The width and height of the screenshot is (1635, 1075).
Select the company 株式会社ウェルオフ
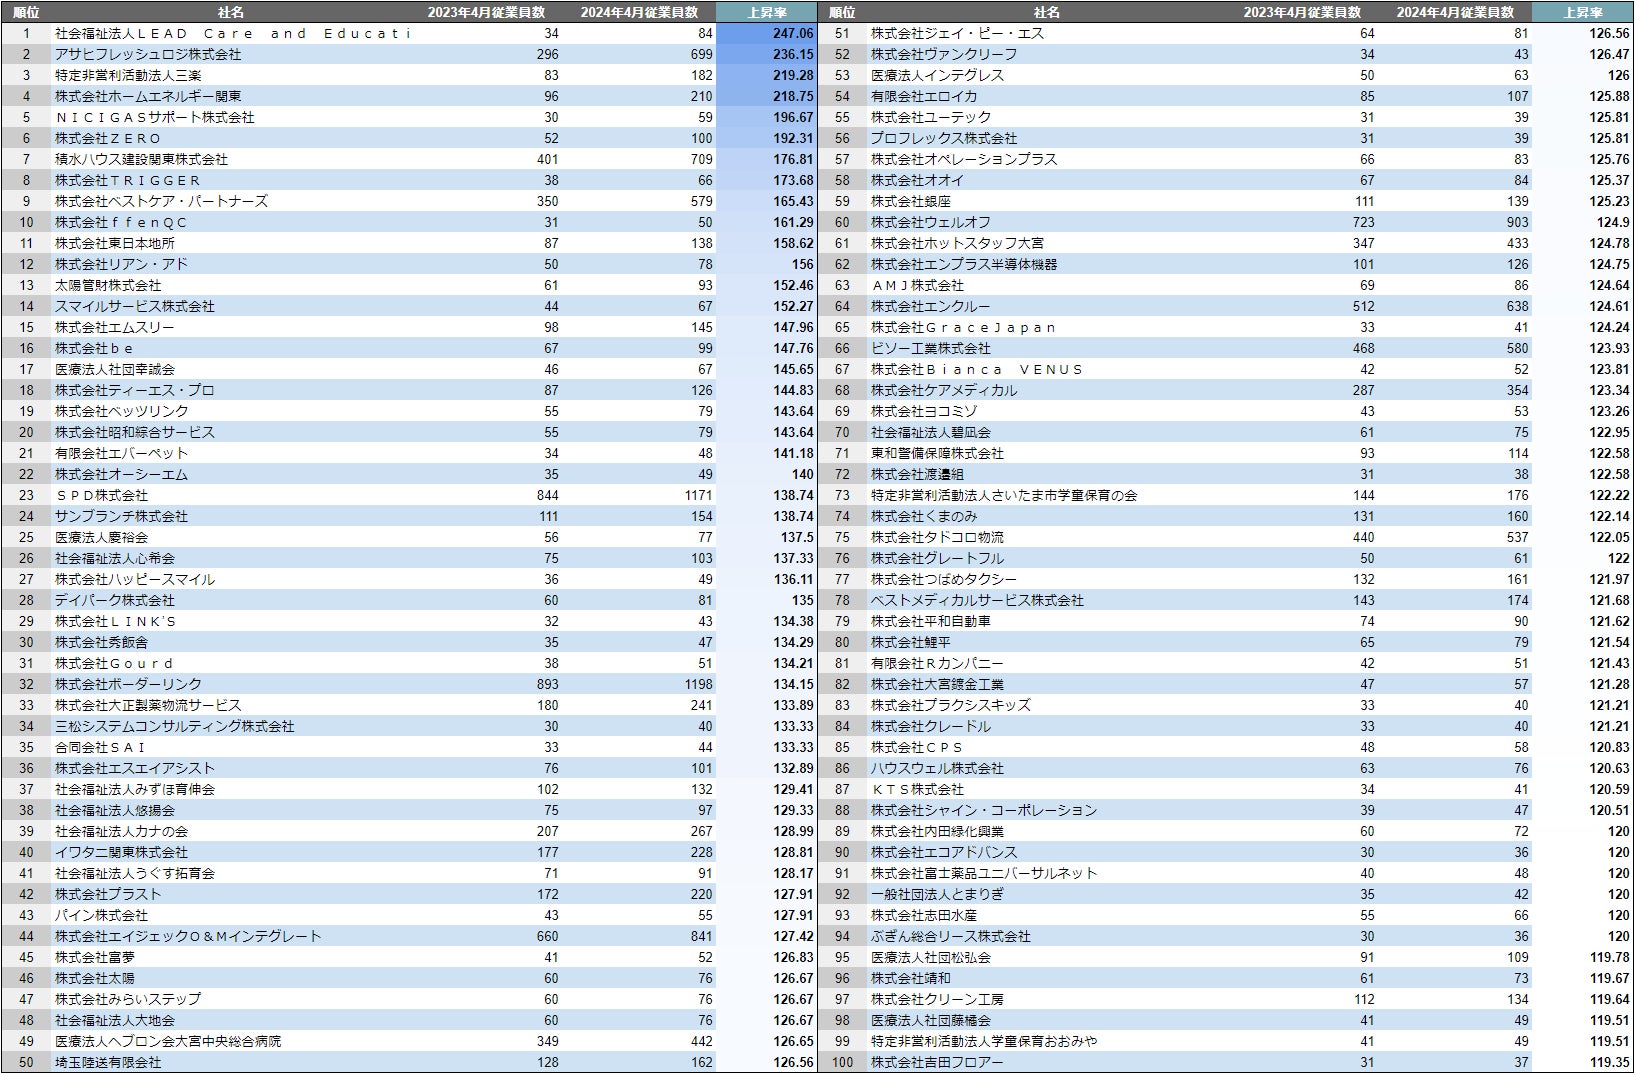(931, 222)
